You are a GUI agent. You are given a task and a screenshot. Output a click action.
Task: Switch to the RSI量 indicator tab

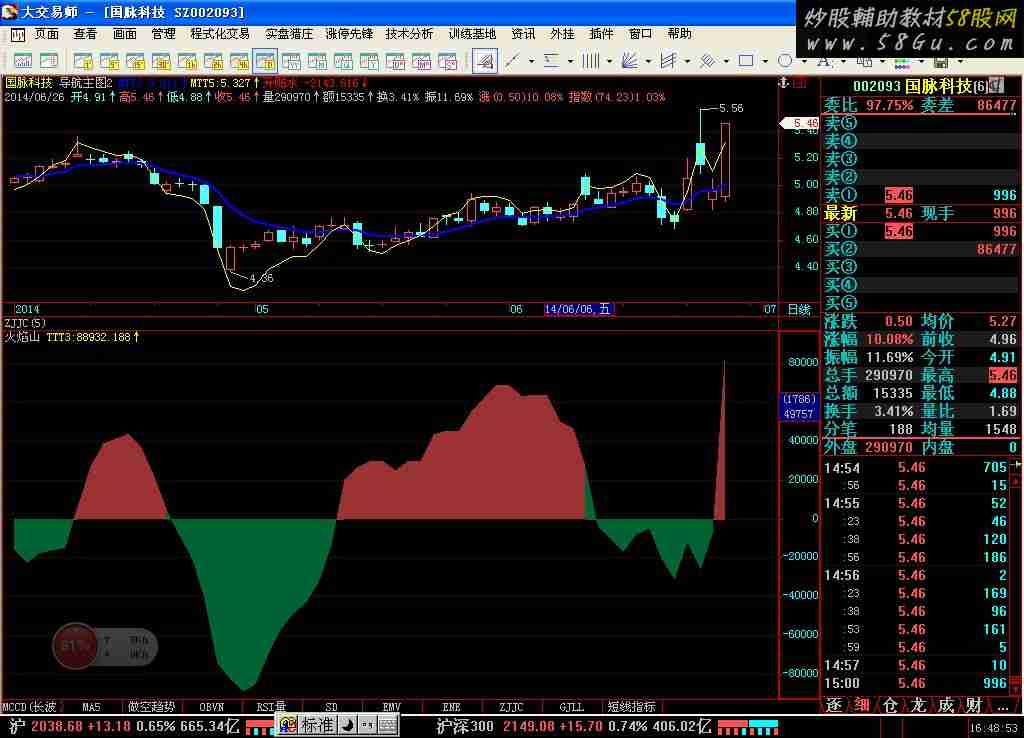(272, 707)
